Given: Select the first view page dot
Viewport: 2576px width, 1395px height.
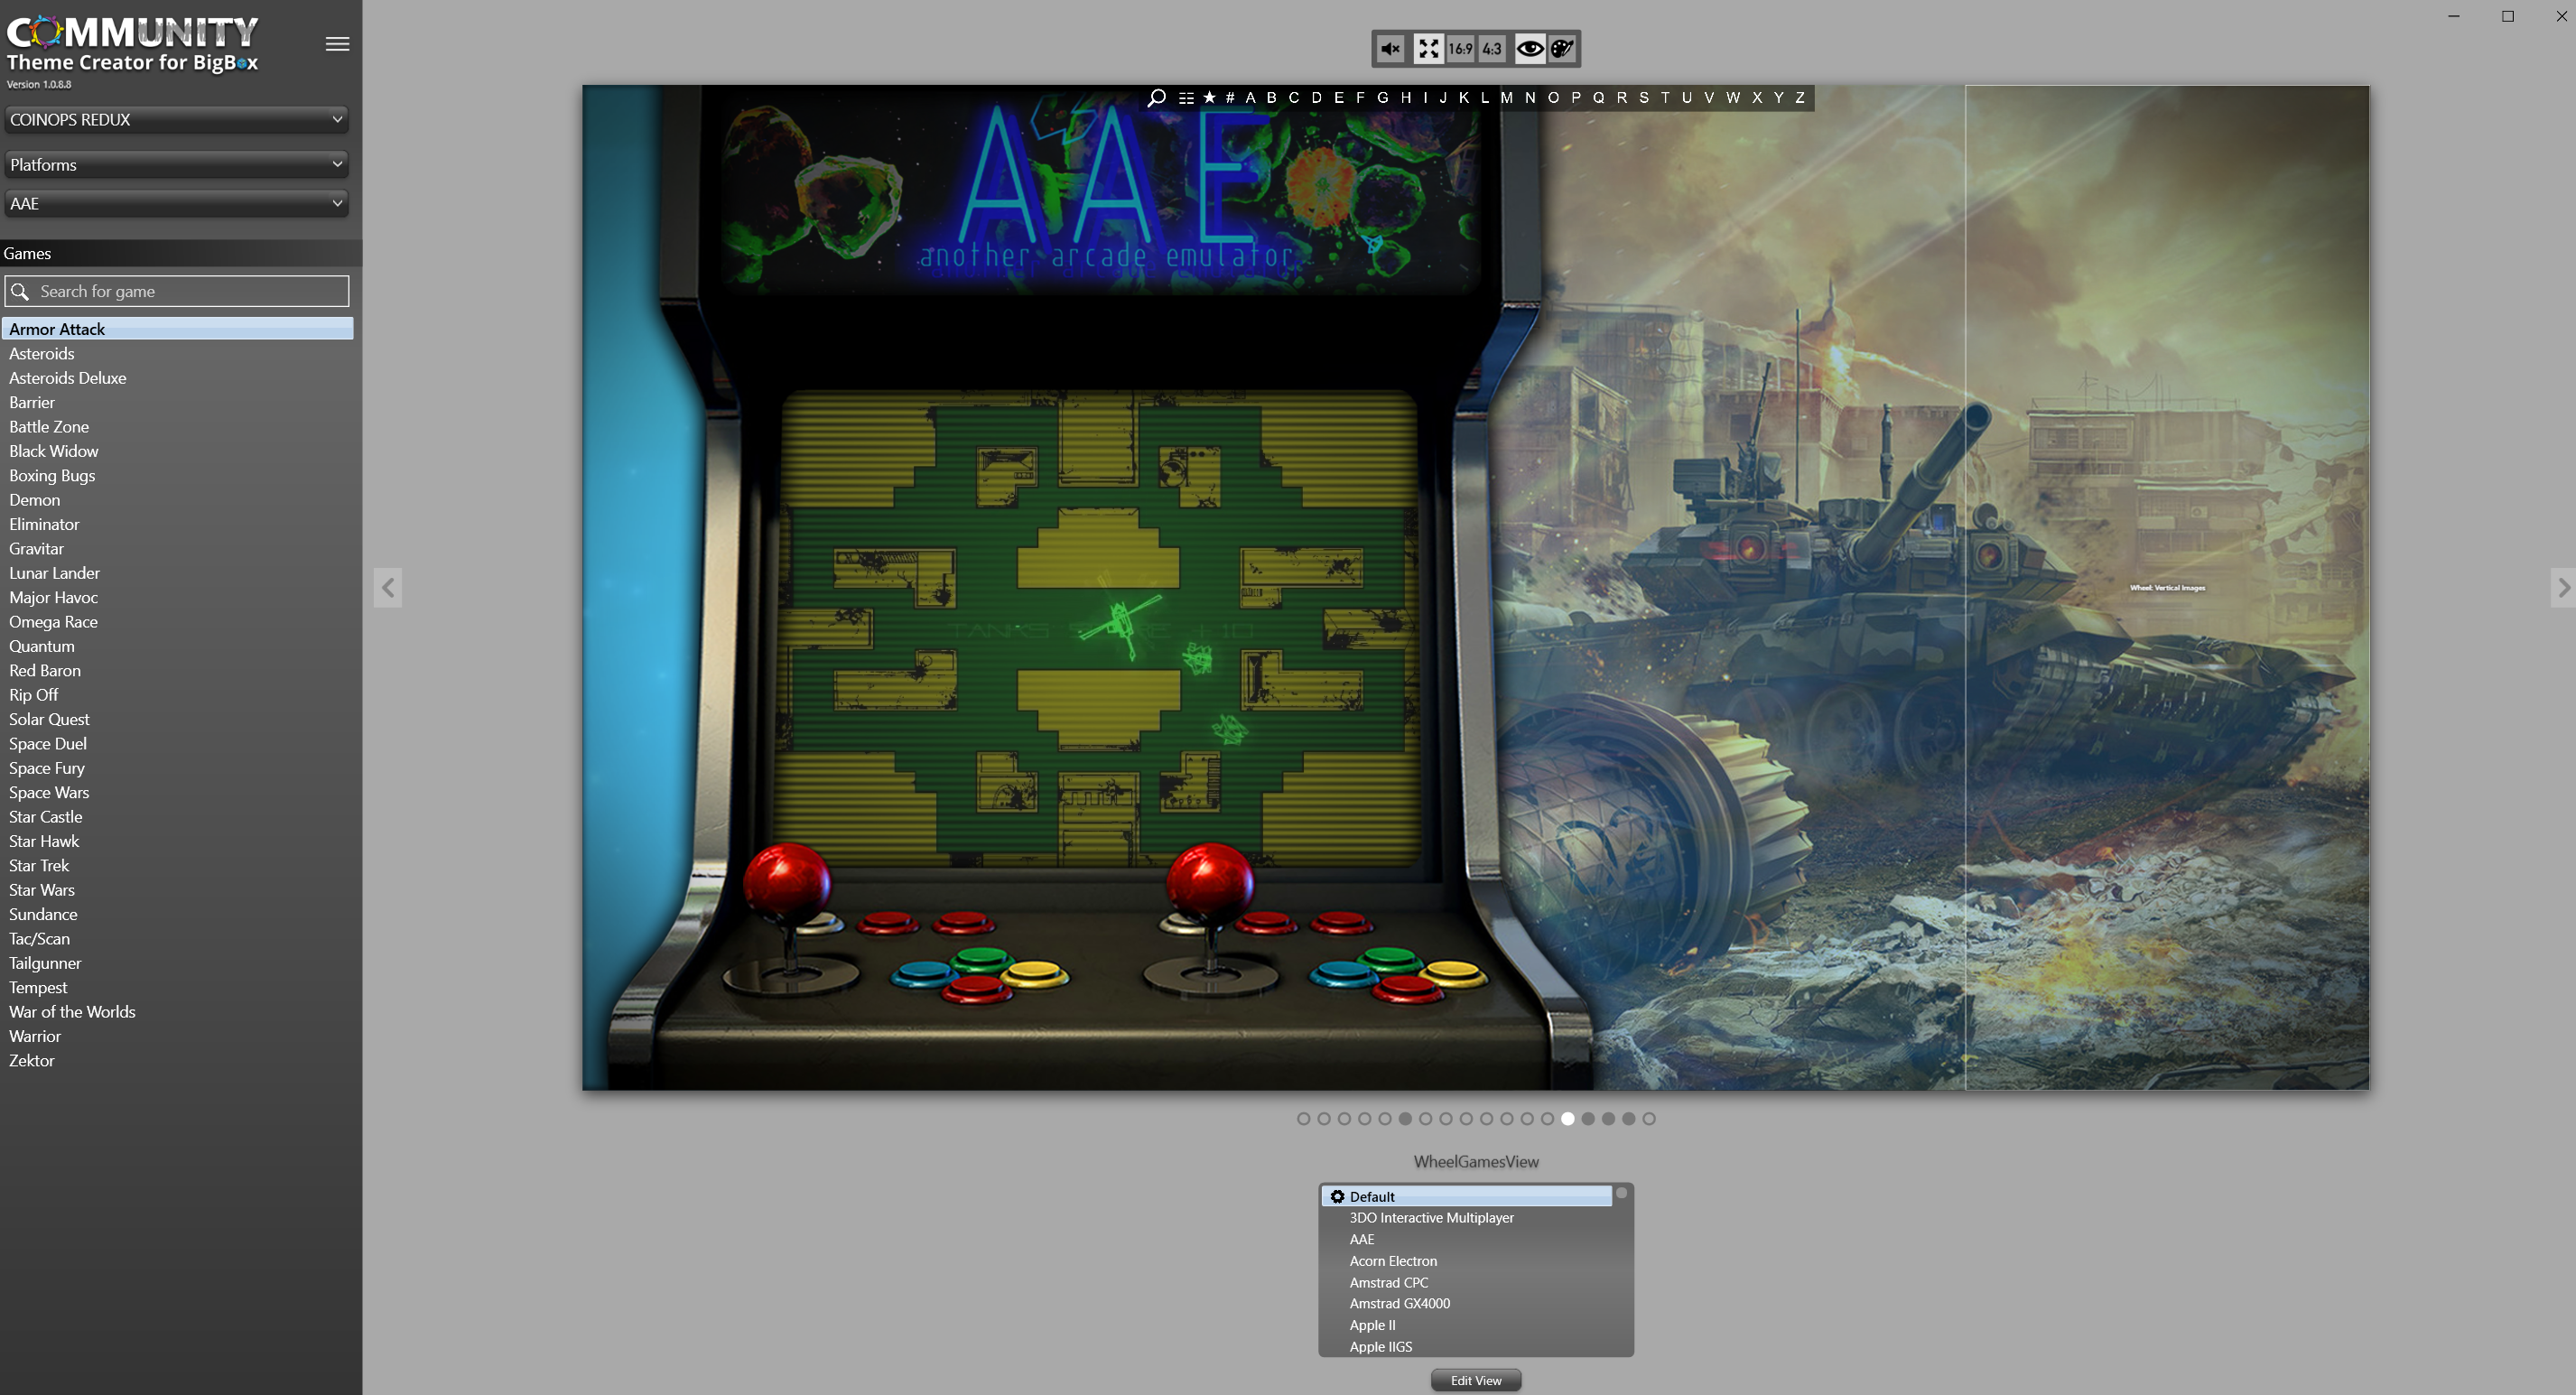Looking at the screenshot, I should (1303, 1118).
